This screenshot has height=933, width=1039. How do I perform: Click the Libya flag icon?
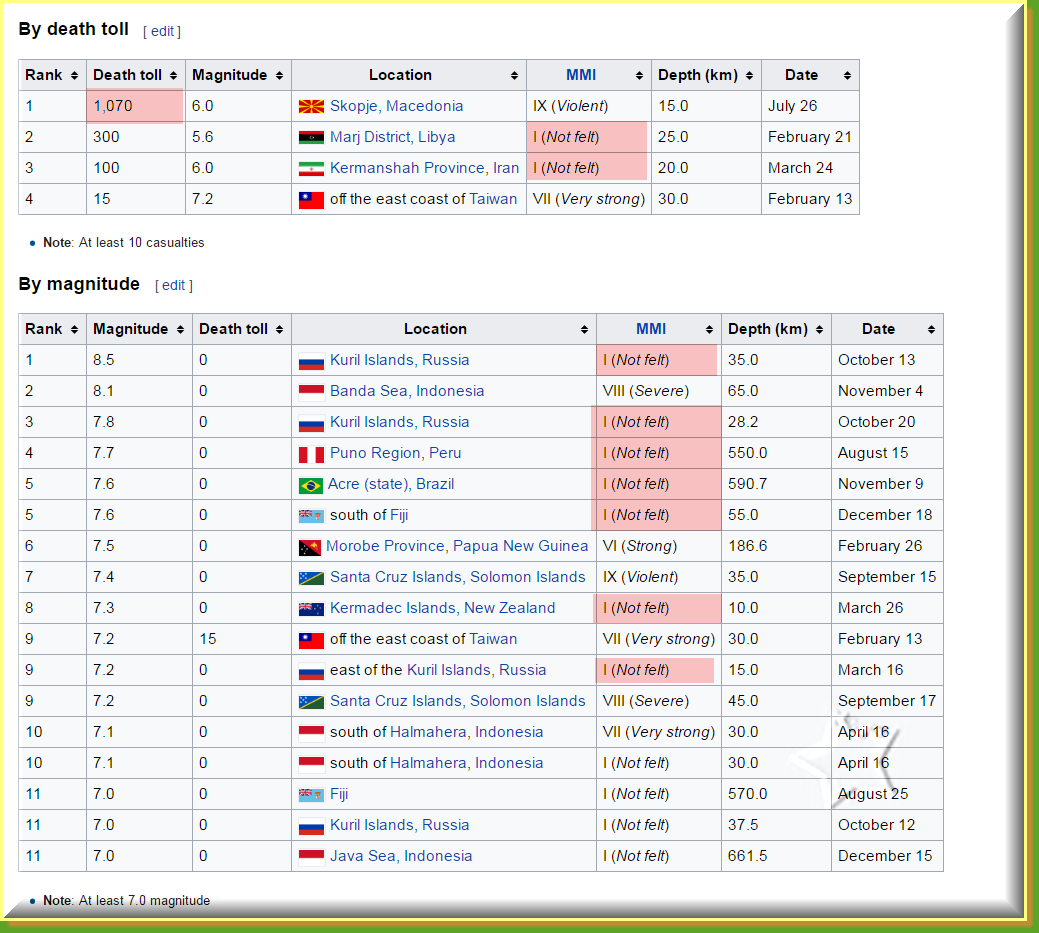[x=311, y=138]
